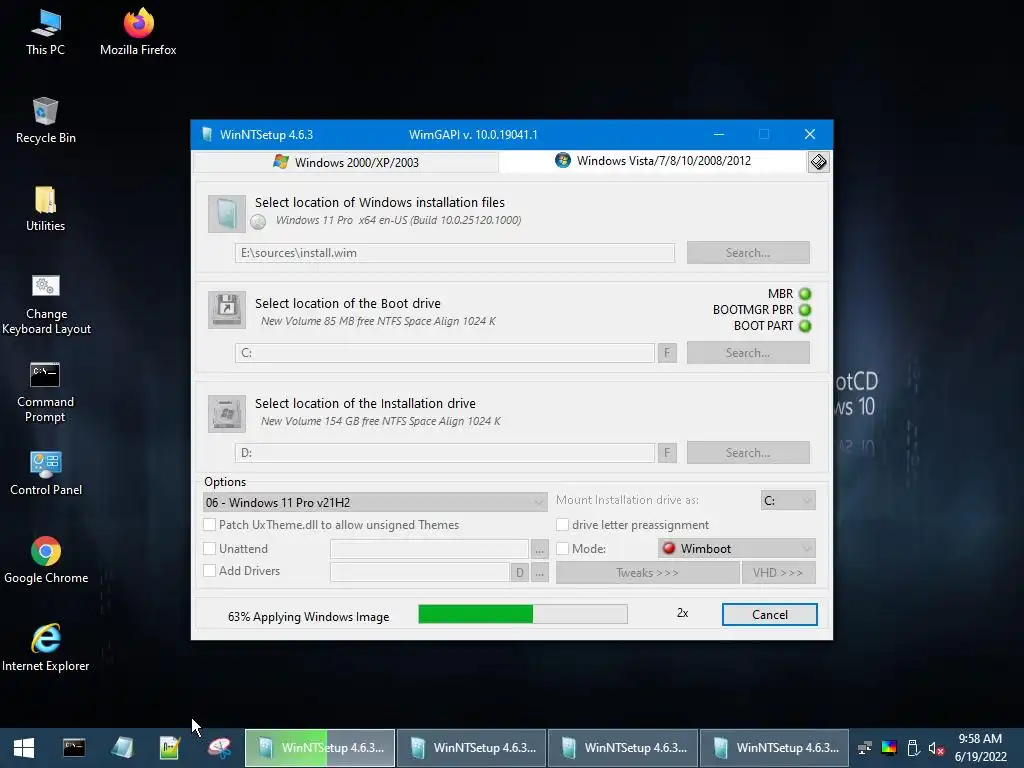Click F button beside Installation drive path
The image size is (1024, 768).
click(667, 453)
